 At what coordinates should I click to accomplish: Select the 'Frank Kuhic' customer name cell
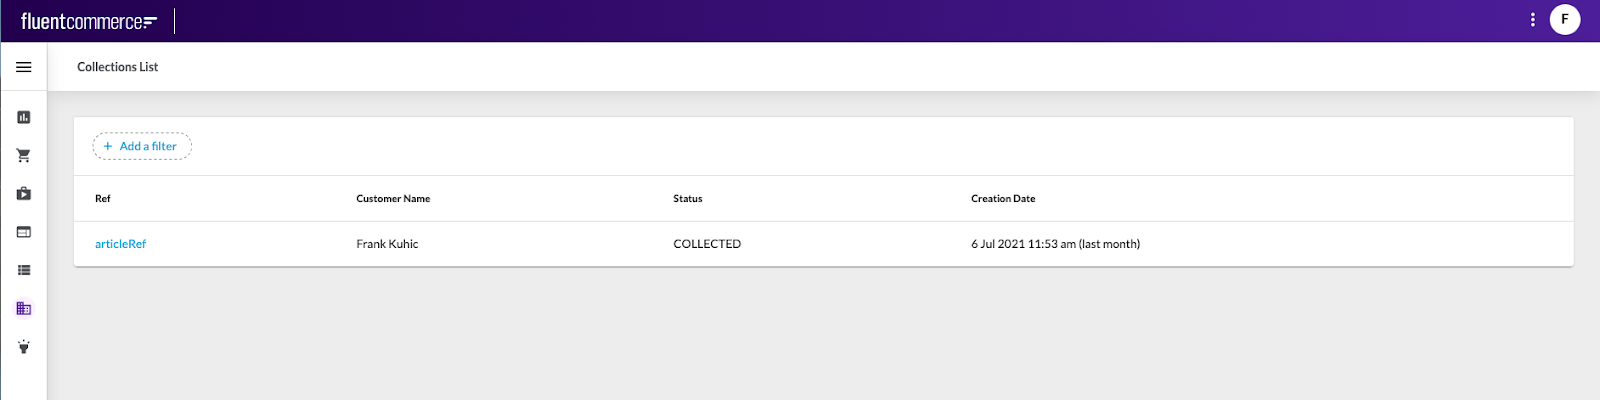(x=387, y=244)
